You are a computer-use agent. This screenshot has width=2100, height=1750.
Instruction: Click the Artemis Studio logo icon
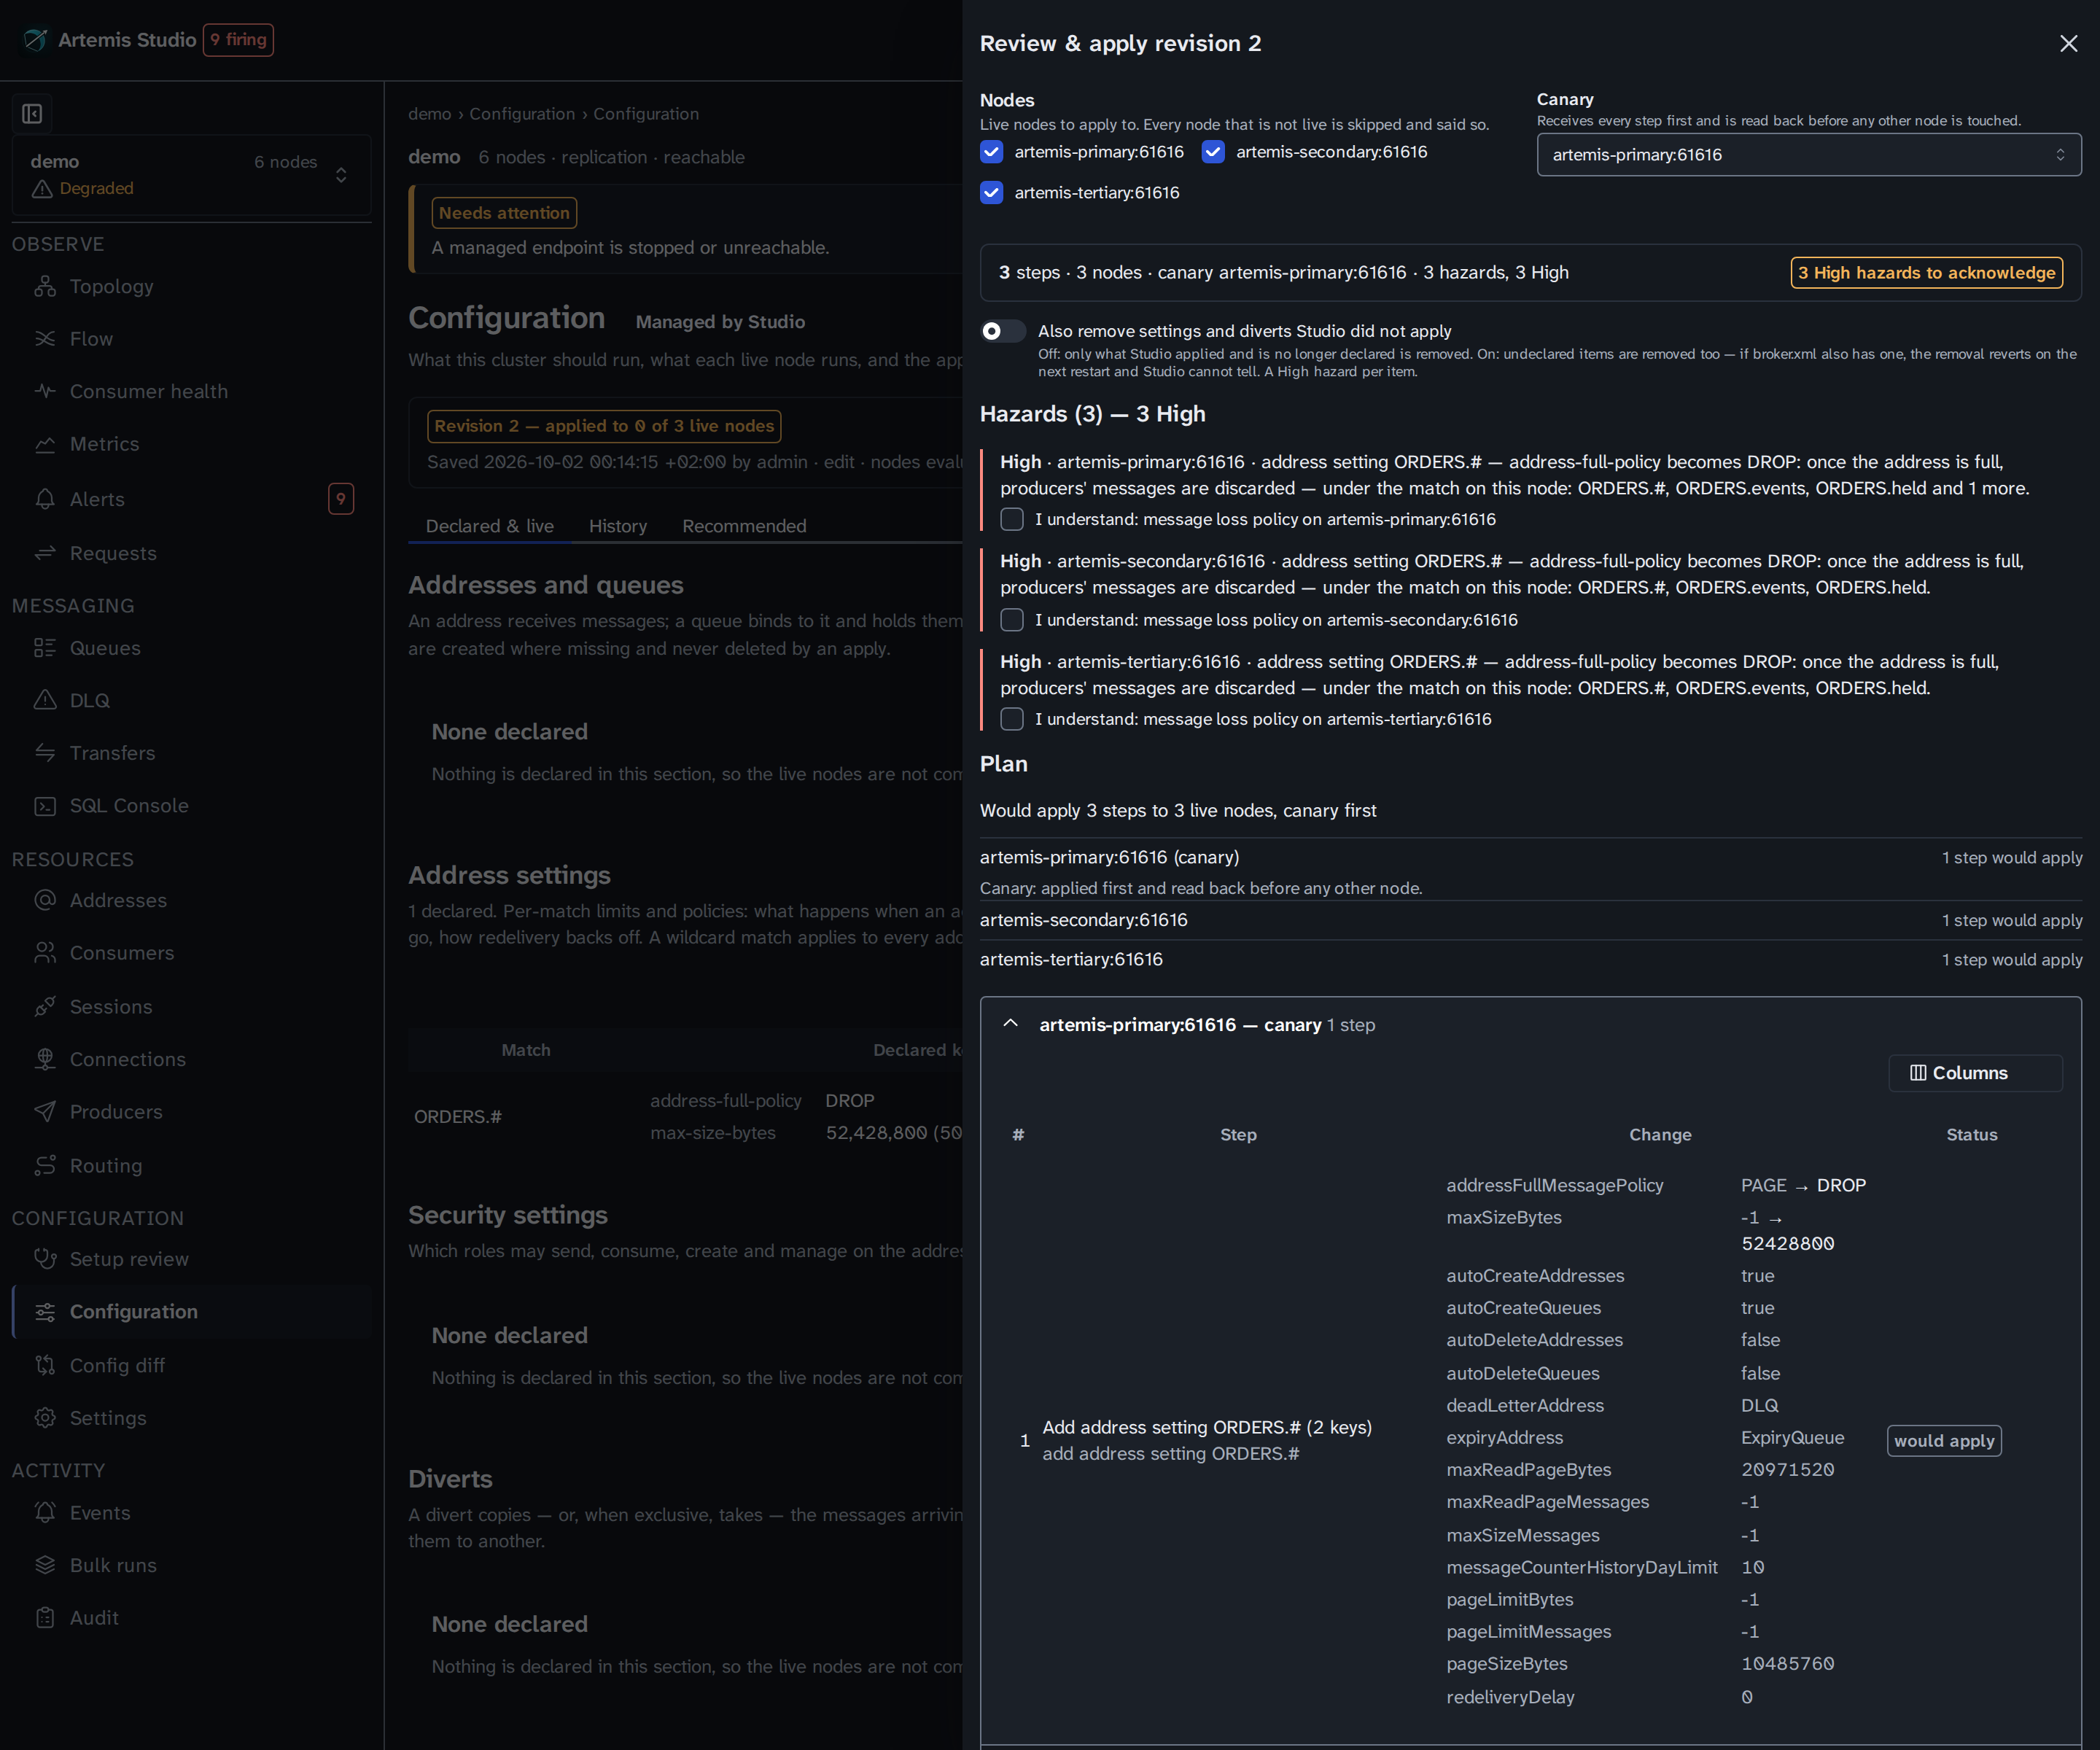coord(35,40)
